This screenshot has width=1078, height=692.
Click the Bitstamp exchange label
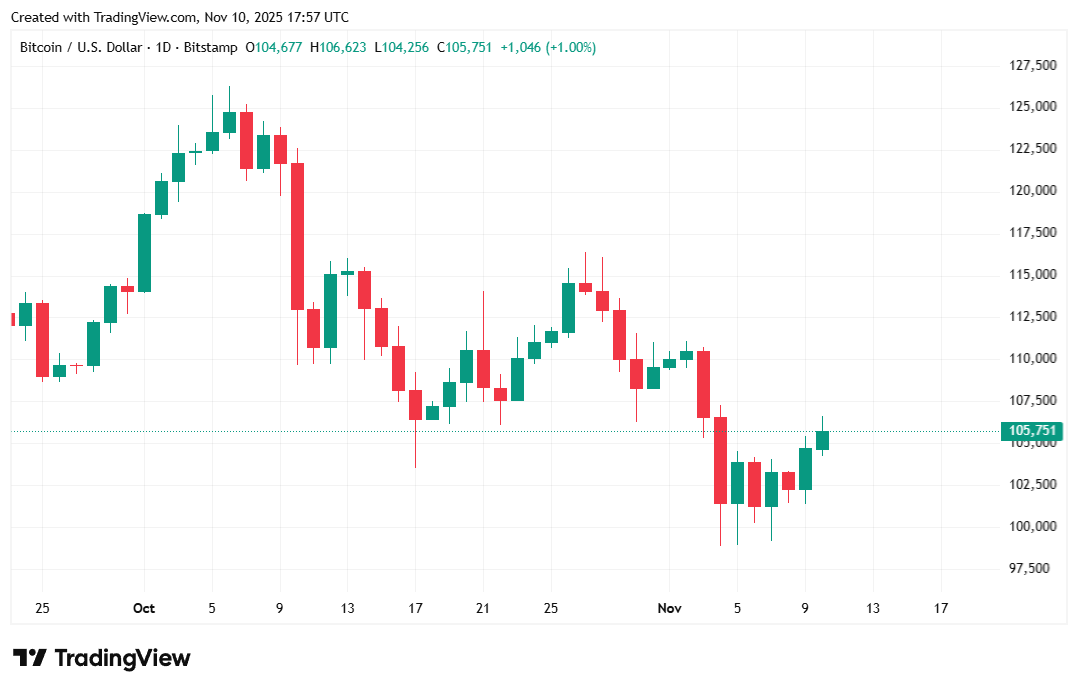tap(210, 47)
